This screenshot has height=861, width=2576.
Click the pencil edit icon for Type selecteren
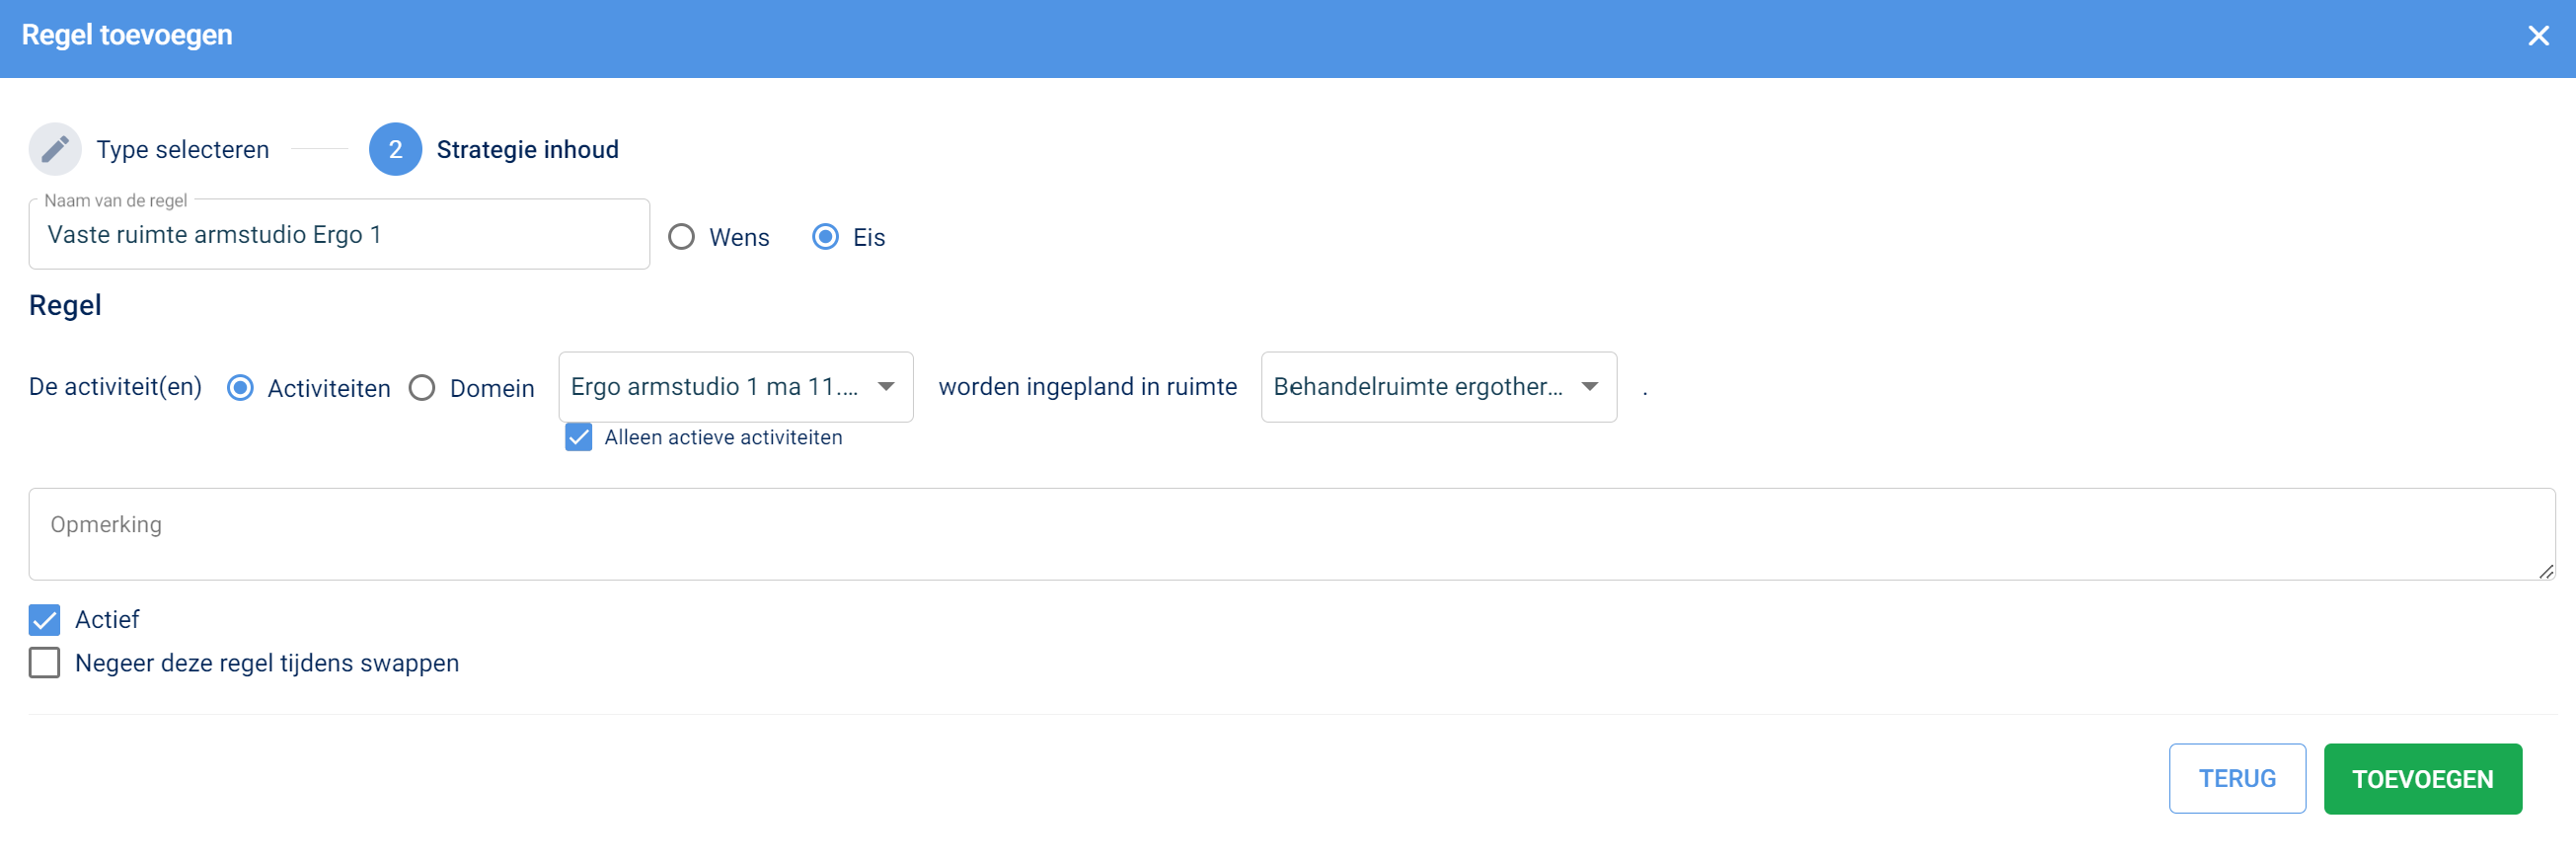(55, 149)
